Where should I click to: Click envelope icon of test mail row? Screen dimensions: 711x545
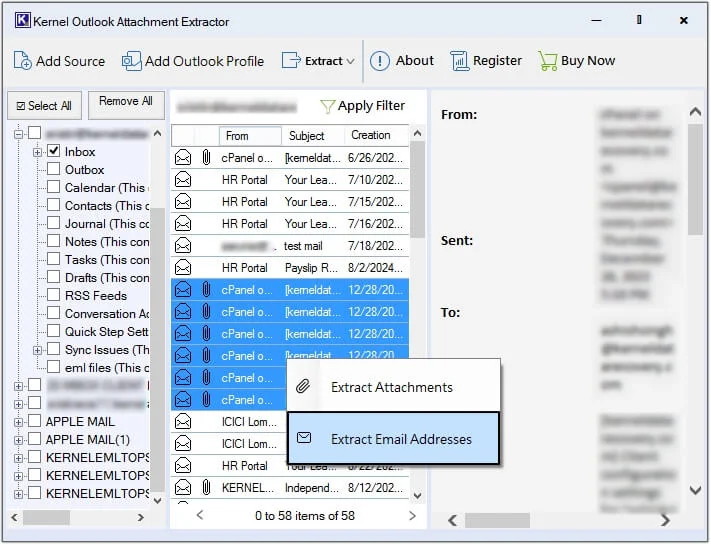tap(183, 246)
